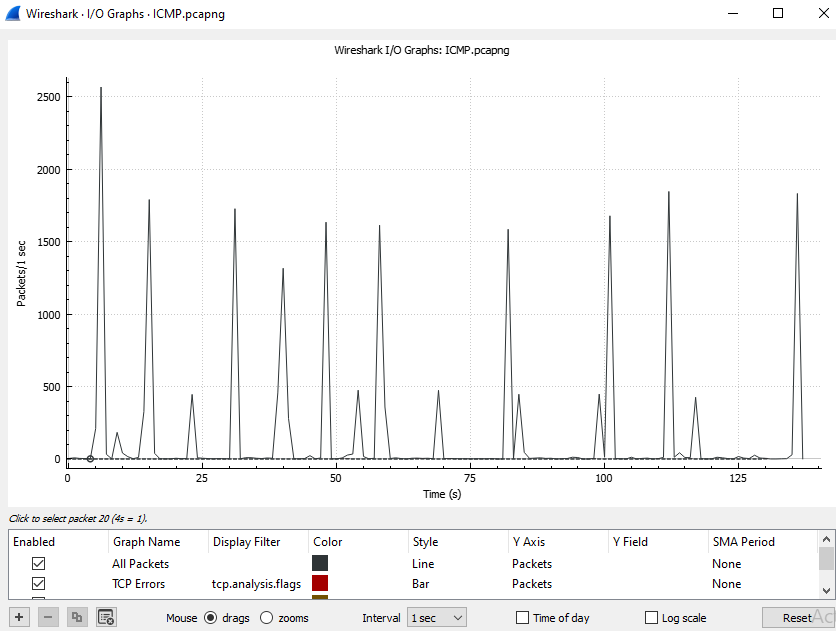
Task: Clear all graphs icon button
Action: [x=106, y=617]
